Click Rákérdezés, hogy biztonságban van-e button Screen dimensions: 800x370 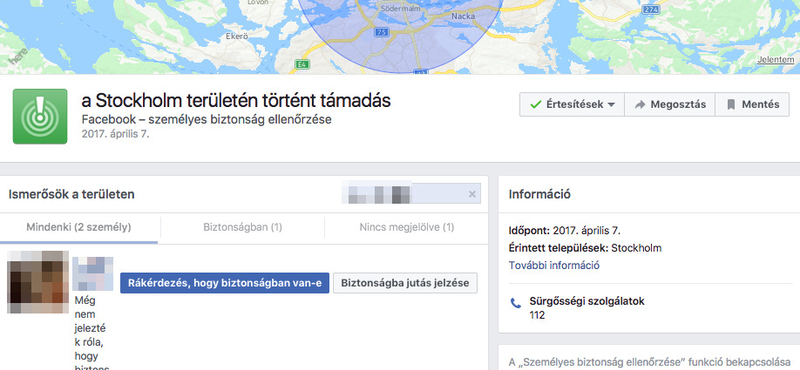pos(224,283)
